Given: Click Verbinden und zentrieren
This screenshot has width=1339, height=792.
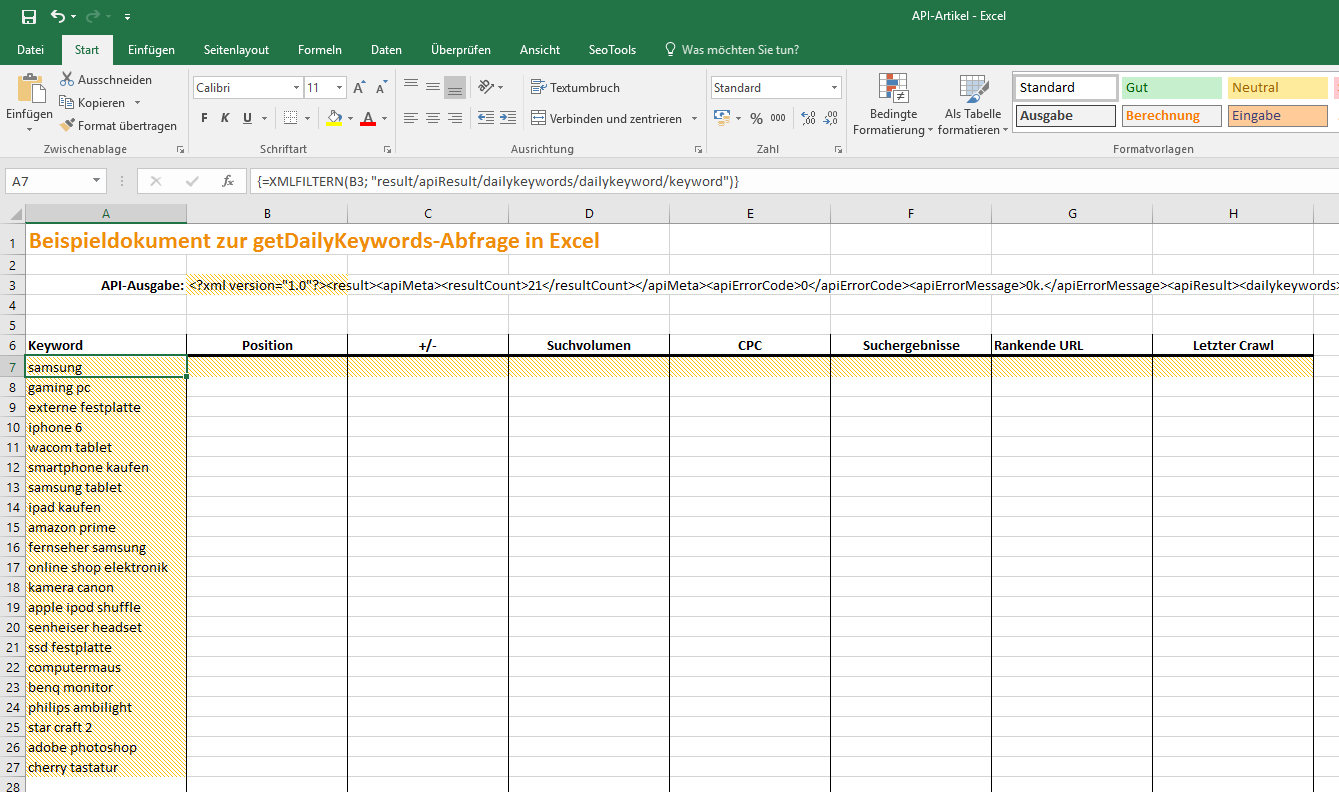Looking at the screenshot, I should (606, 118).
